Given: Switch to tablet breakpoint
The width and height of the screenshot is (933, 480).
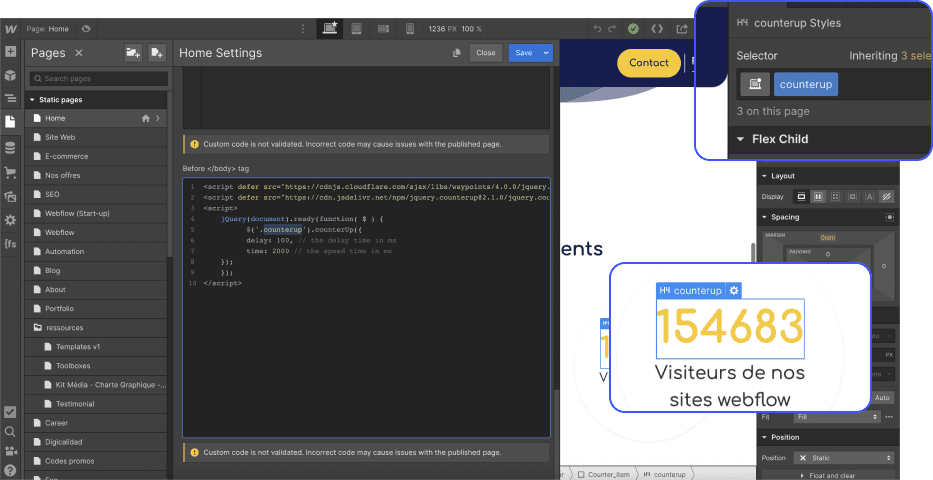Looking at the screenshot, I should [x=356, y=29].
